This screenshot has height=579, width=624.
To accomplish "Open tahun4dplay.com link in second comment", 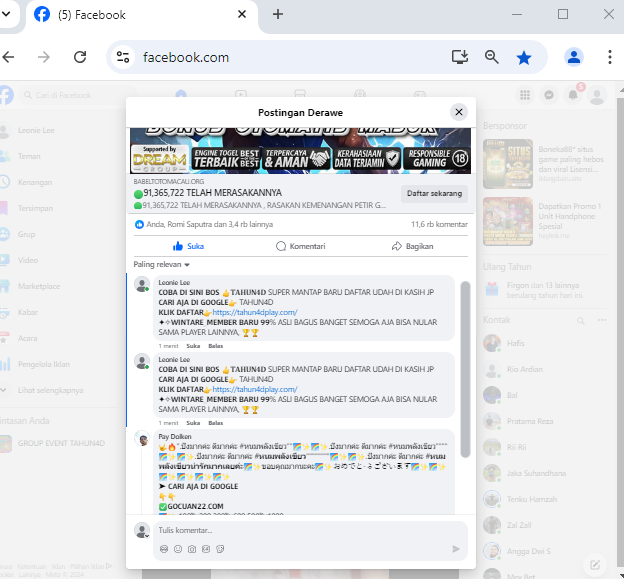I will click(255, 390).
